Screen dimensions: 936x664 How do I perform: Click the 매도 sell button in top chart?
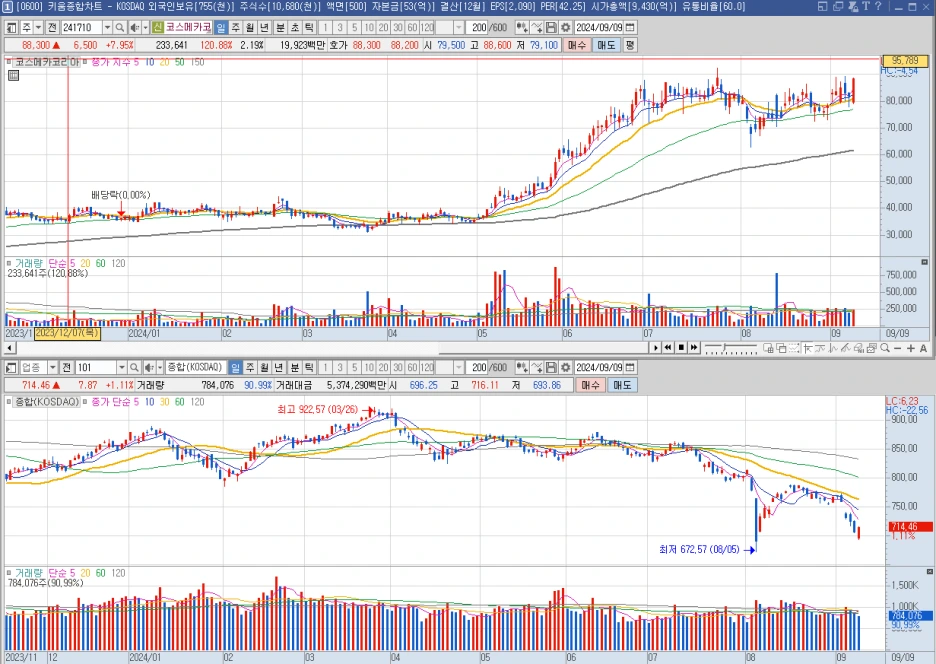(606, 45)
